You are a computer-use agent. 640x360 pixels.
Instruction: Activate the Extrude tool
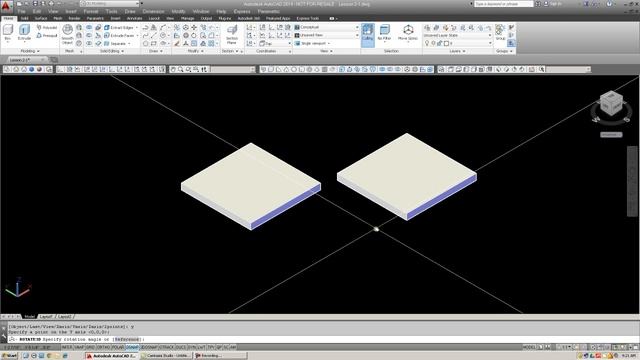24,33
